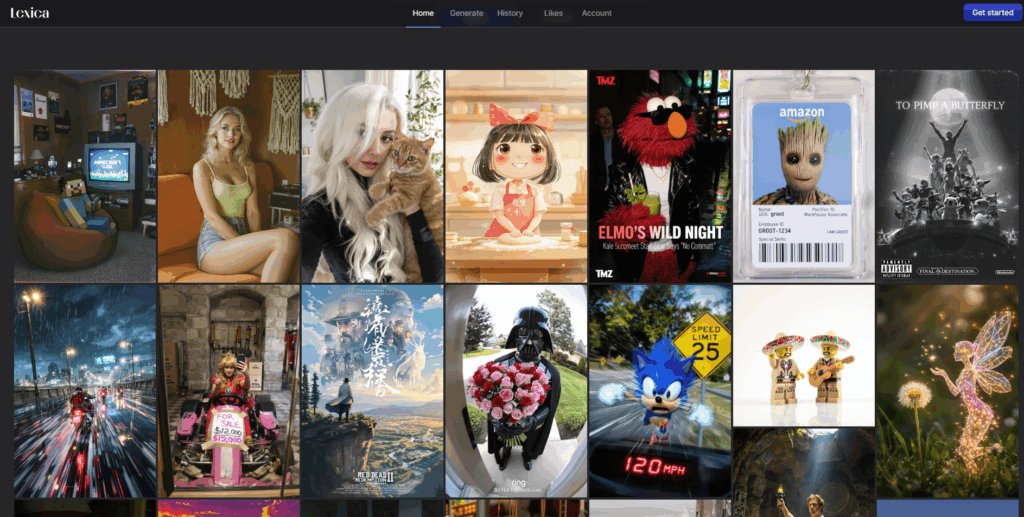Open the glowing fairy with dandelion image
Viewport: 1024px width, 517px height.
pos(947,391)
